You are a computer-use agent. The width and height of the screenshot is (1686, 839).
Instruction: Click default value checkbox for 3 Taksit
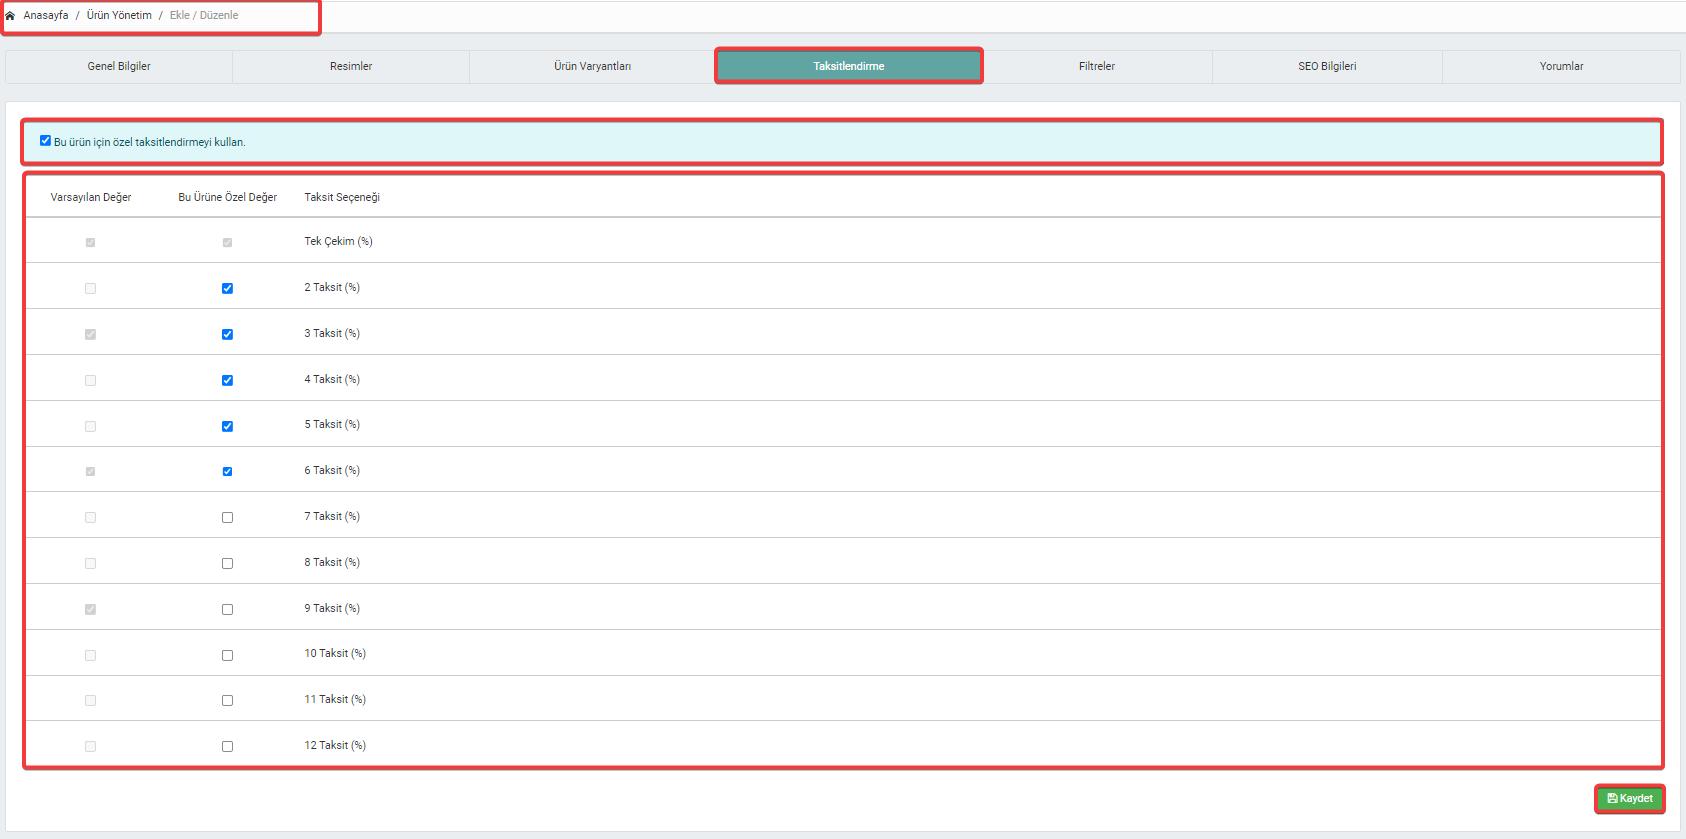(90, 334)
